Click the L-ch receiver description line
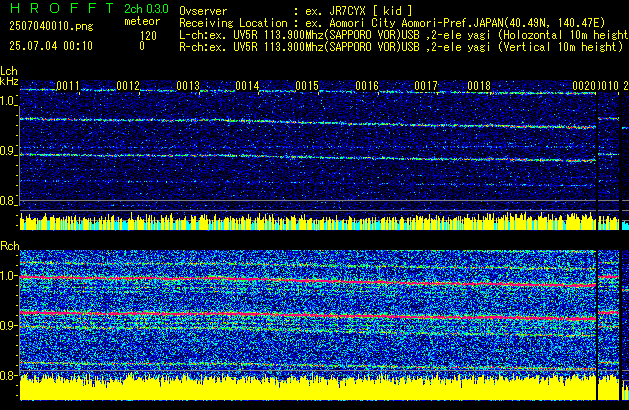Image resolution: width=629 pixels, height=410 pixels. 404,35
